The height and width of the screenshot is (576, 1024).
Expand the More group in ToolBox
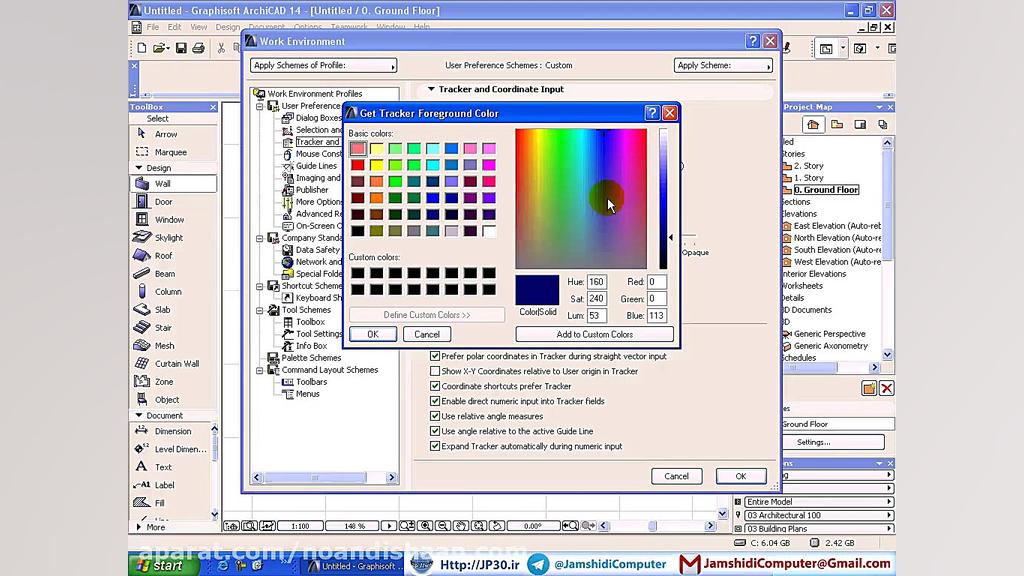pos(138,527)
